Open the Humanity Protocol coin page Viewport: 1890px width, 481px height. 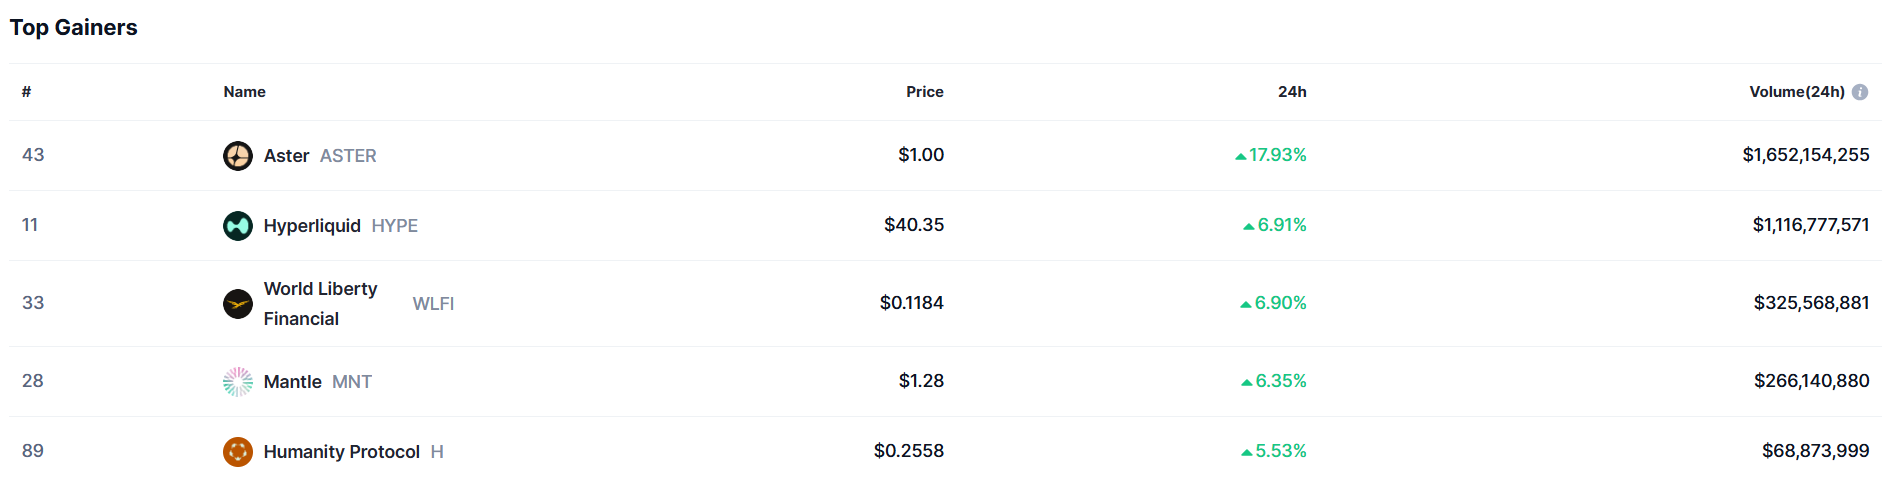[341, 452]
